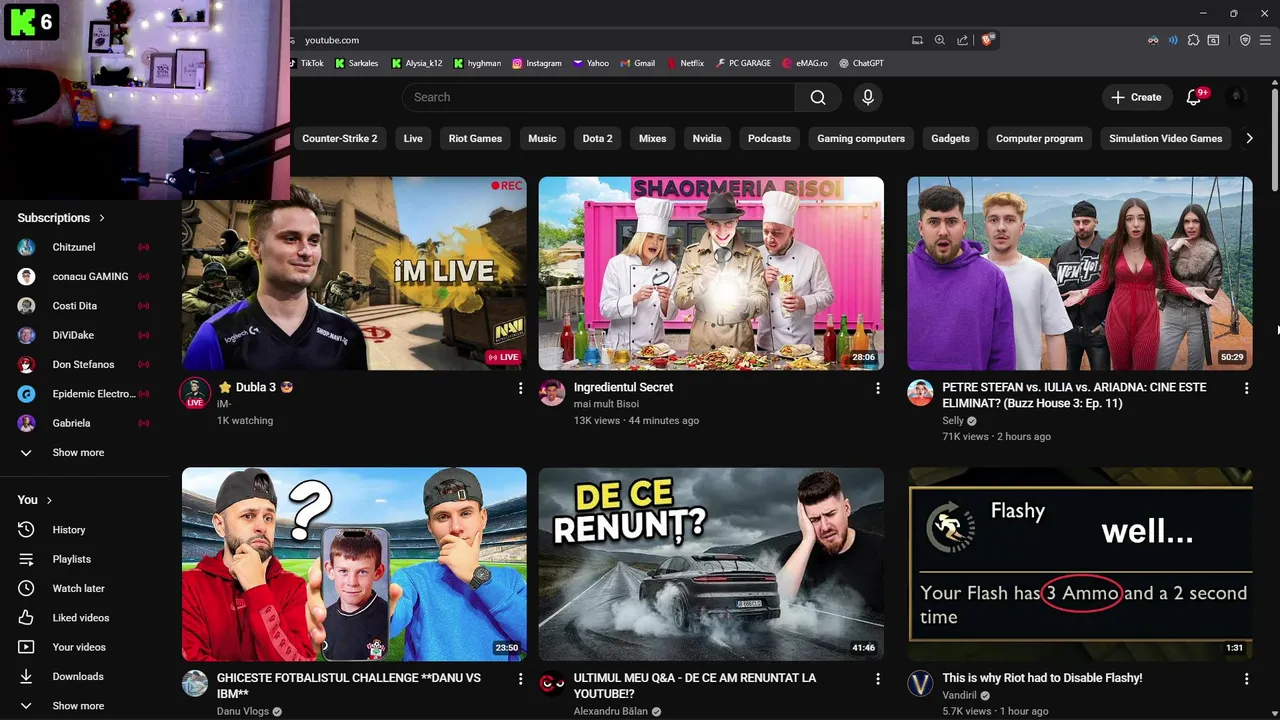The height and width of the screenshot is (720, 1280).
Task: Click the Vandiril channel avatar
Action: (x=920, y=684)
